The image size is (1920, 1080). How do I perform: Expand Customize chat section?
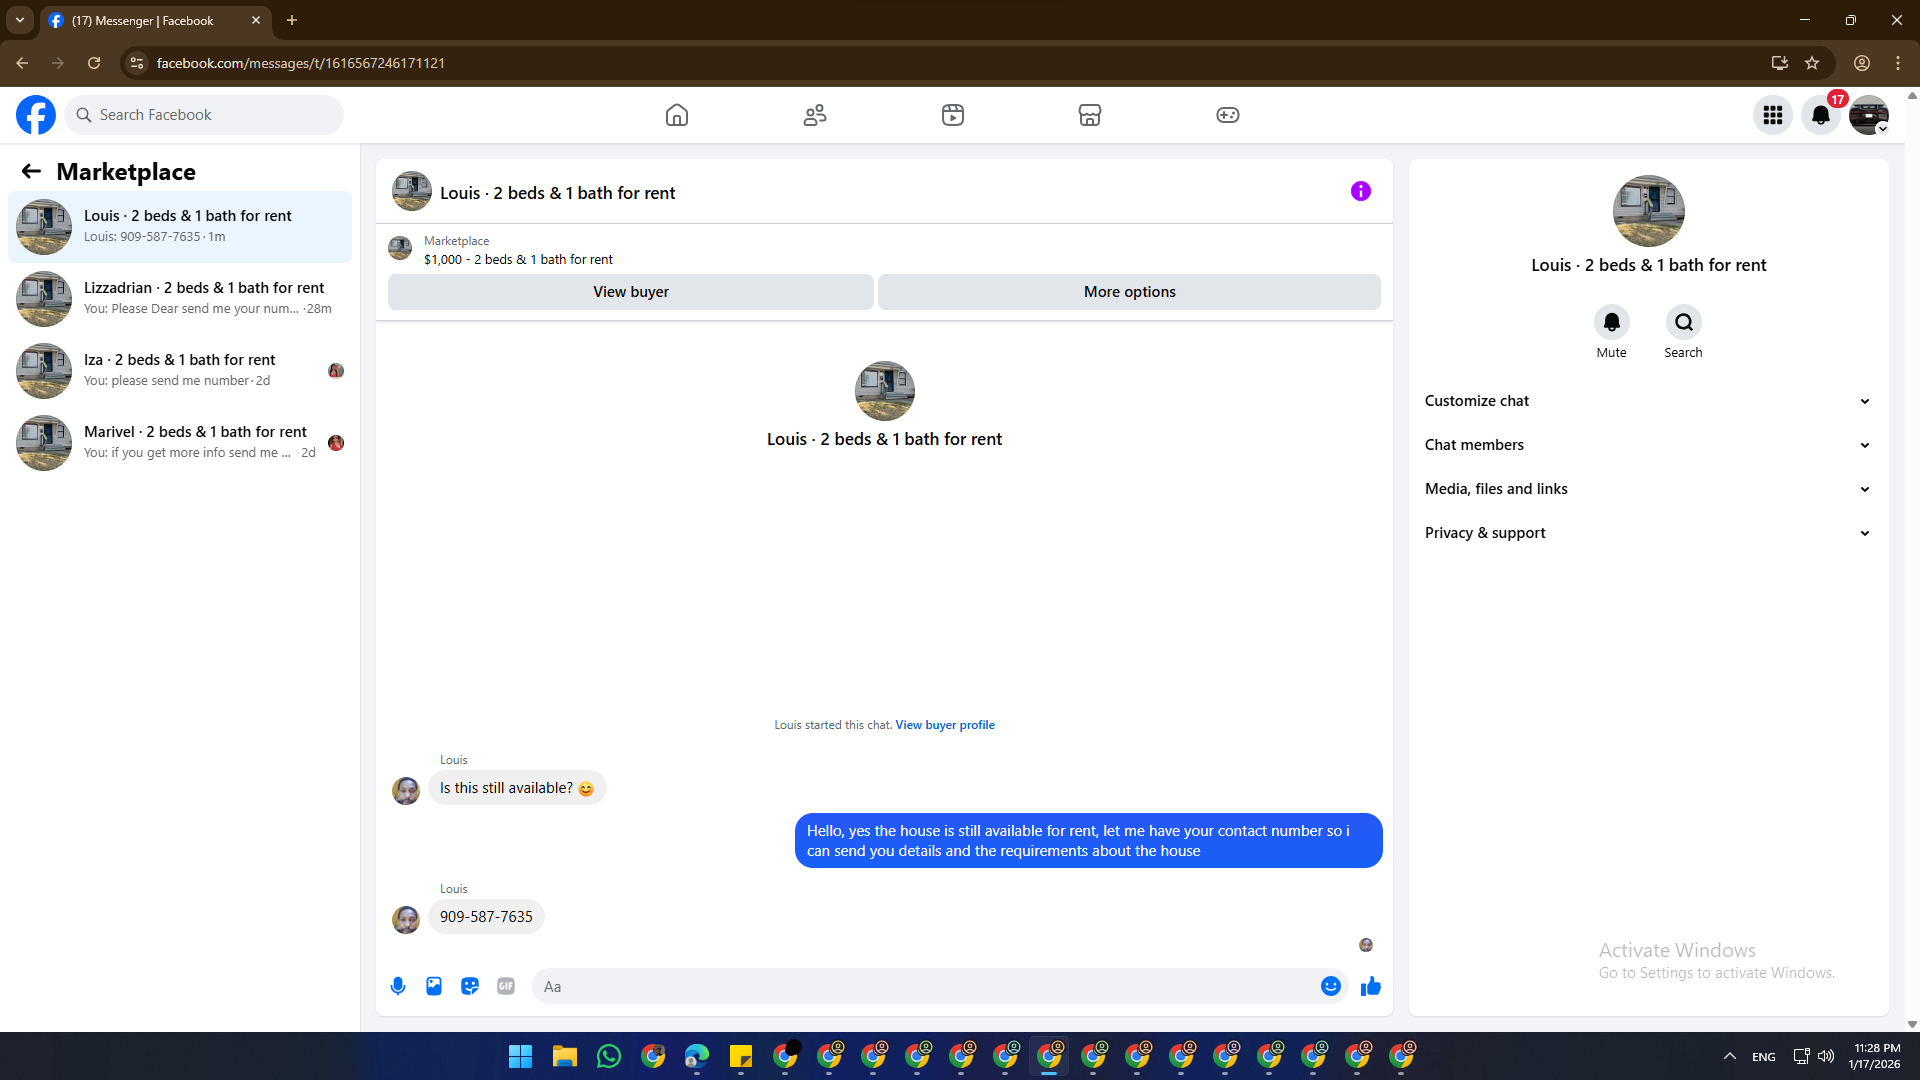pyautogui.click(x=1647, y=401)
